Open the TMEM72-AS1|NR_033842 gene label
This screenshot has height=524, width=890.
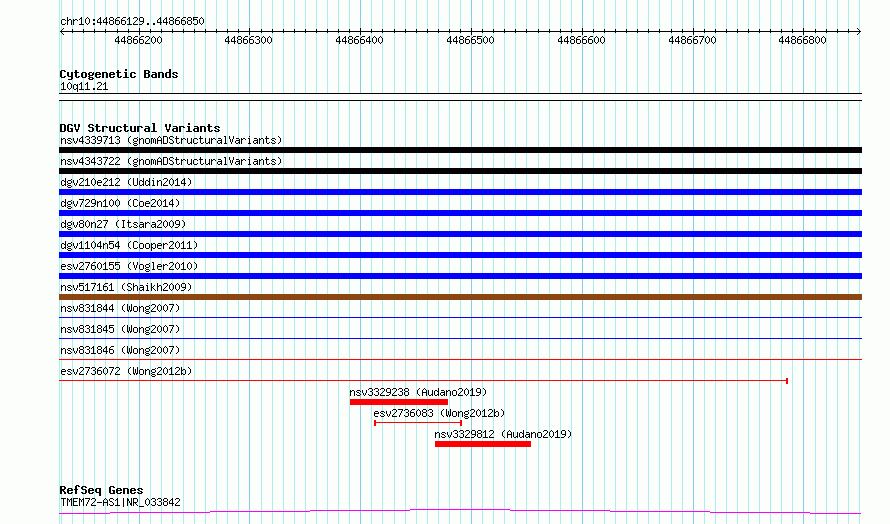[x=120, y=502]
